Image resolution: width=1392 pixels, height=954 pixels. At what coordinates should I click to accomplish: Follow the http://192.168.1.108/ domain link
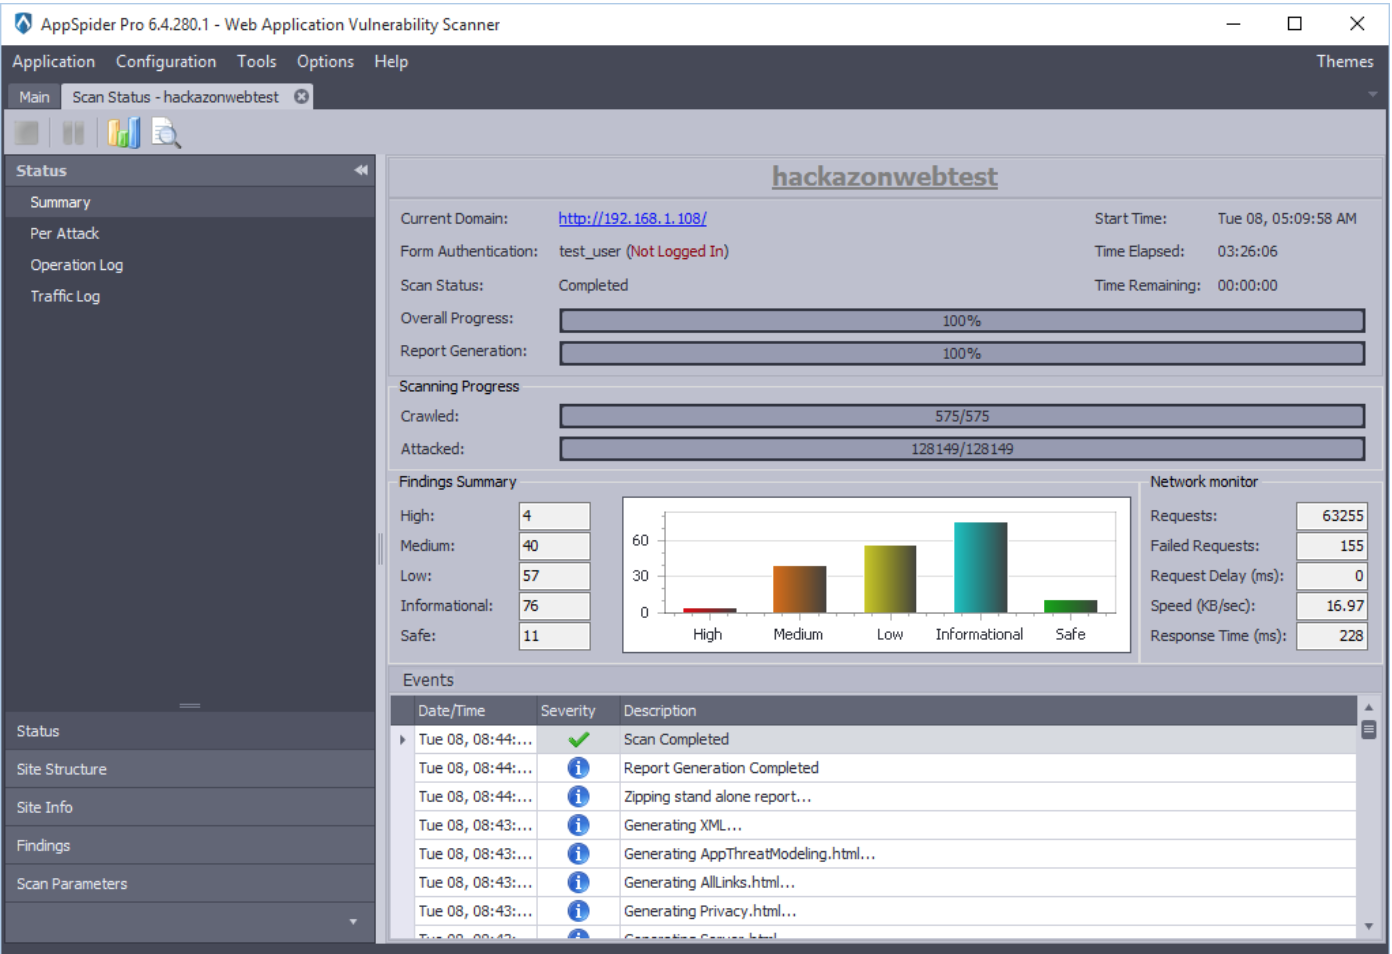click(632, 219)
